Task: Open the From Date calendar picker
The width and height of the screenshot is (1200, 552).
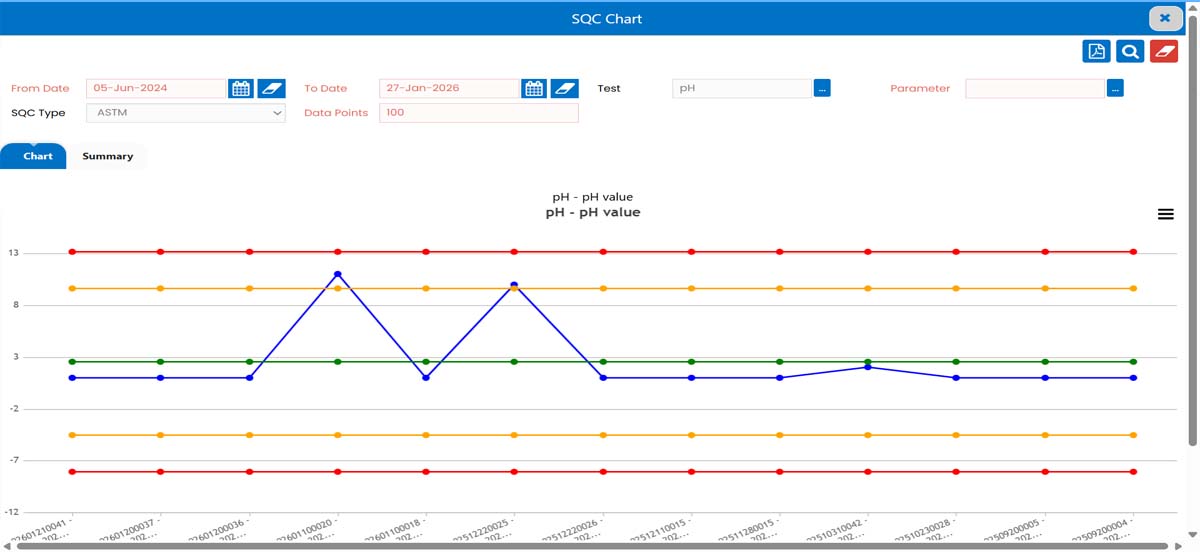Action: [x=241, y=88]
